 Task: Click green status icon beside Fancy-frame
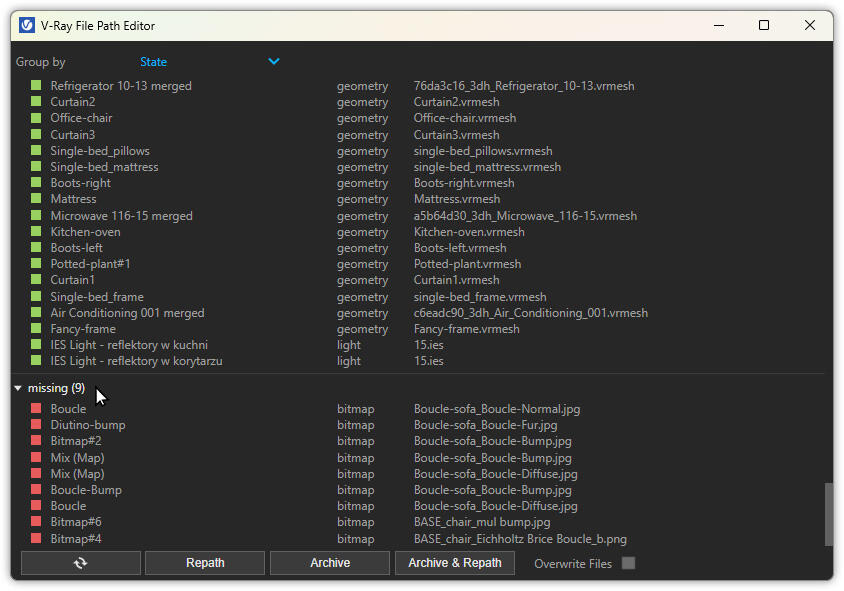tap(36, 329)
